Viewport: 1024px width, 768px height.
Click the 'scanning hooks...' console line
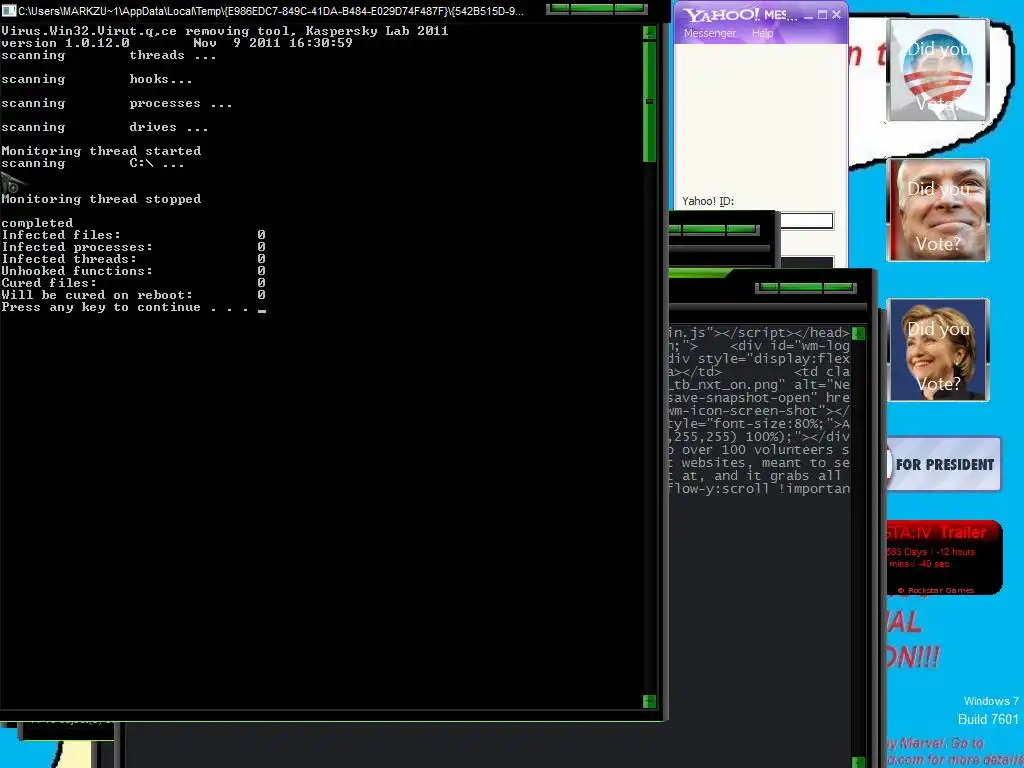pyautogui.click(x=97, y=79)
